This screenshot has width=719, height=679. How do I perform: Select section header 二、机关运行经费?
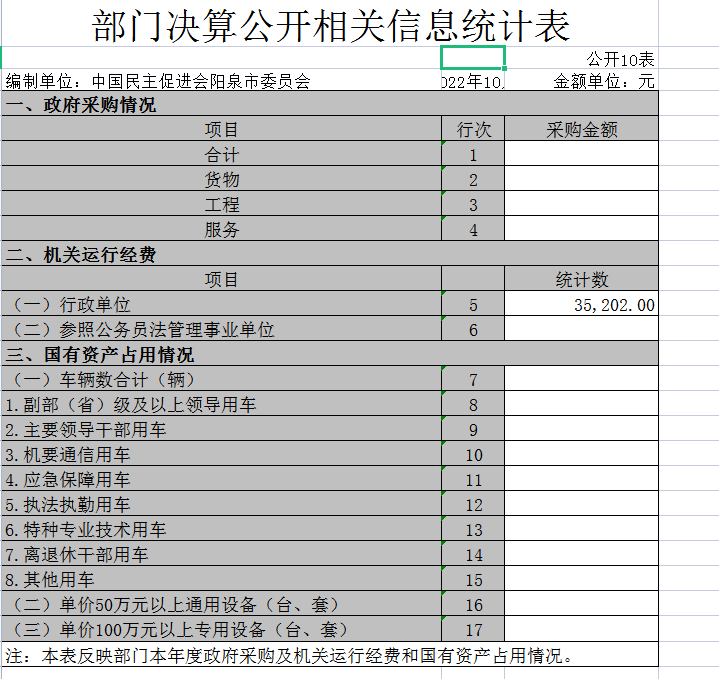point(330,254)
